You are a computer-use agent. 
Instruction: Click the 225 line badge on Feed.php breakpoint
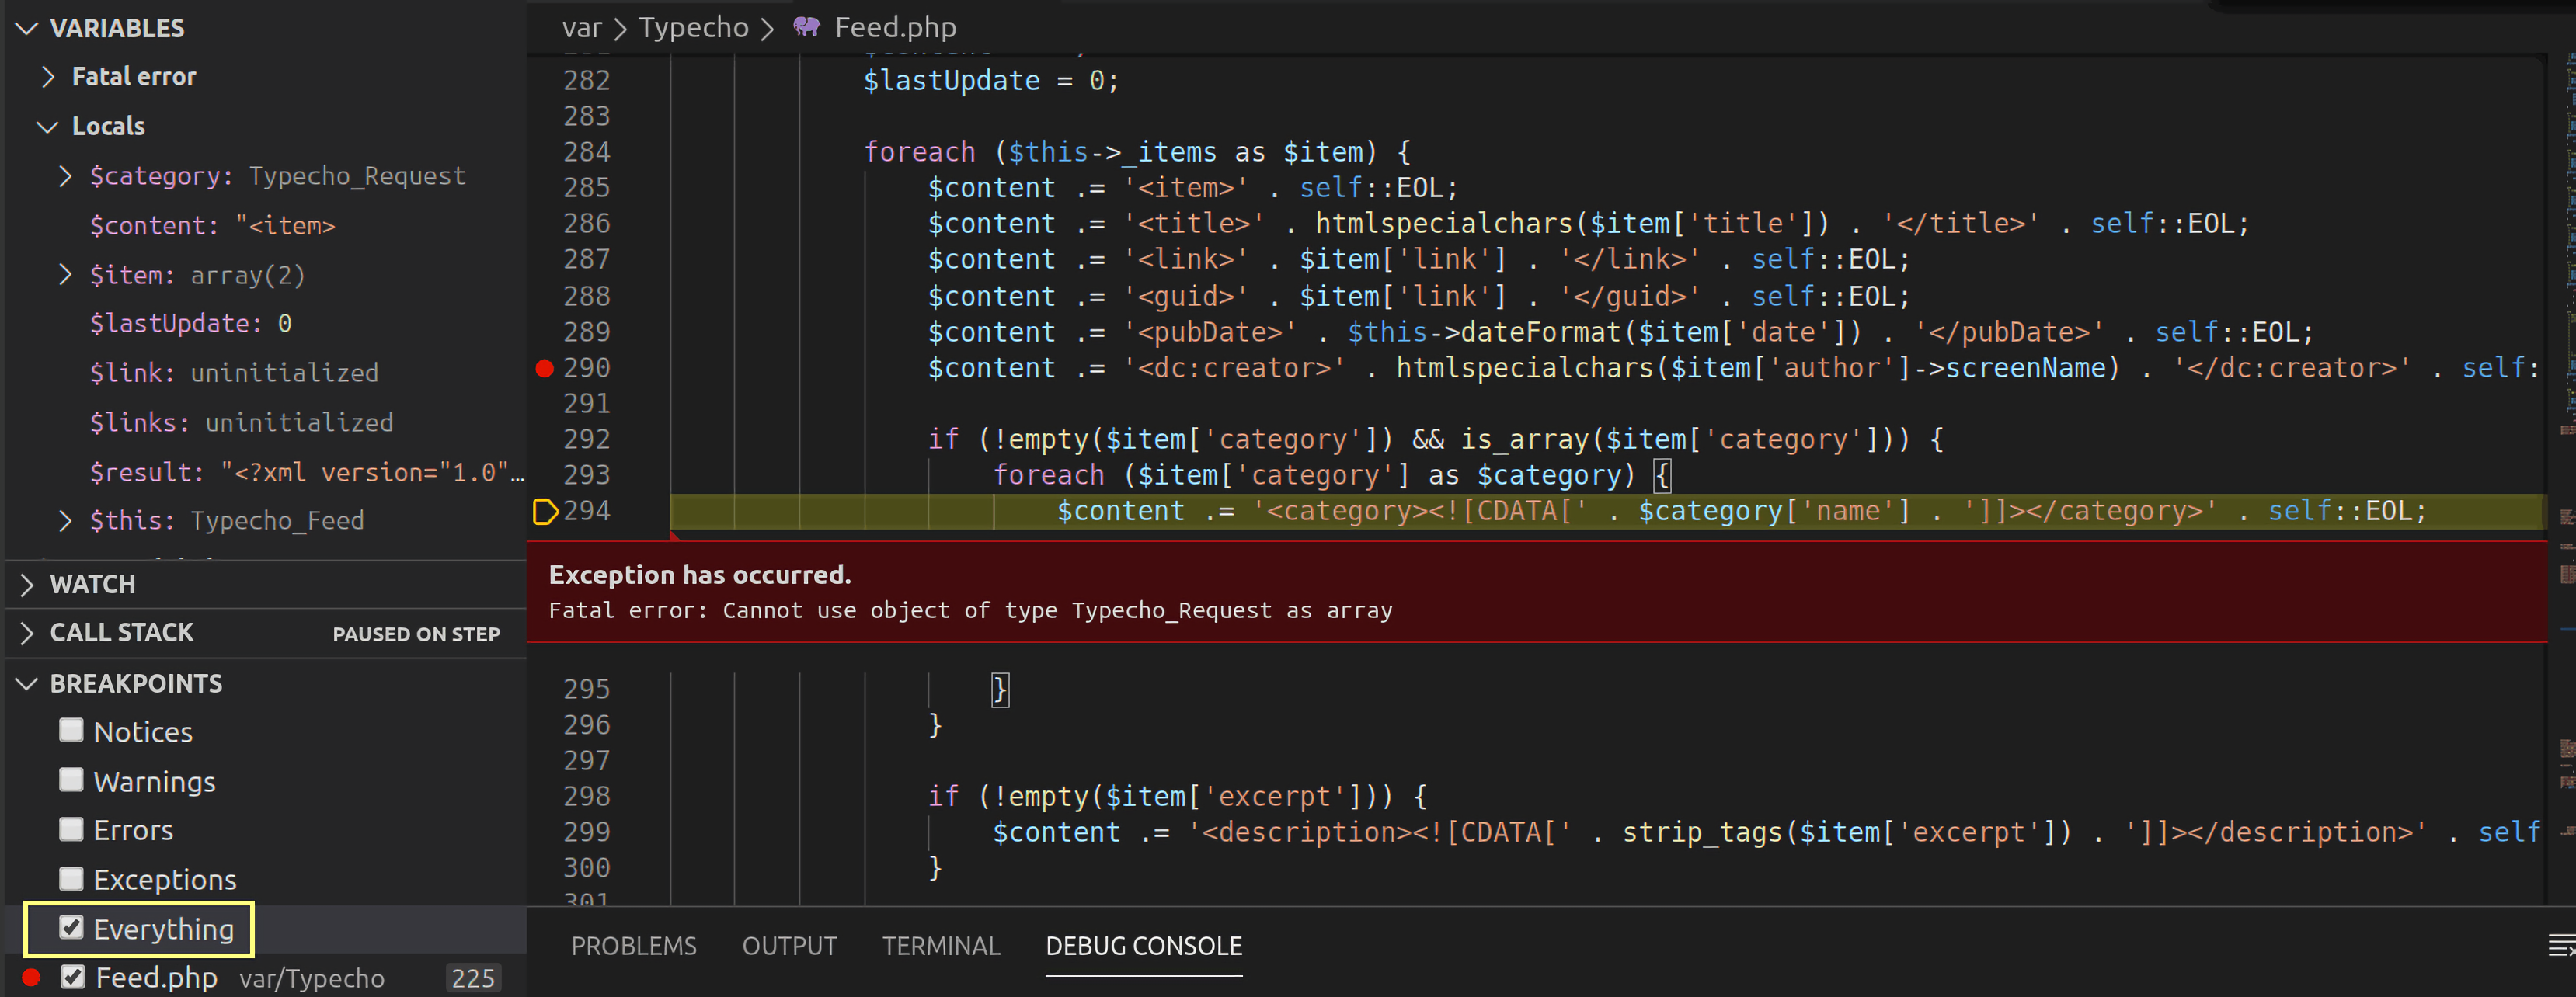coord(473,978)
